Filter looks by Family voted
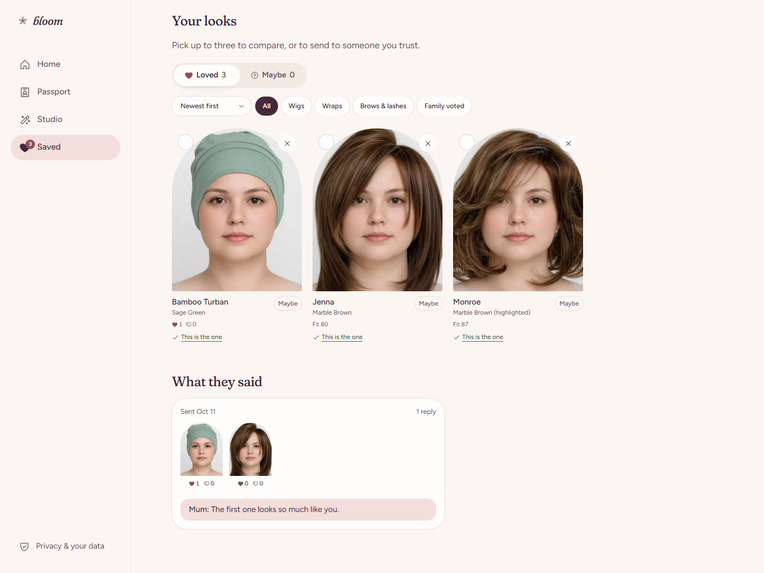This screenshot has width=764, height=573. coord(444,106)
